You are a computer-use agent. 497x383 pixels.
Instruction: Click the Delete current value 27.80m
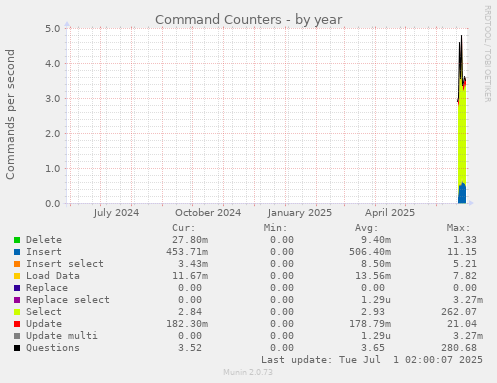[190, 240]
